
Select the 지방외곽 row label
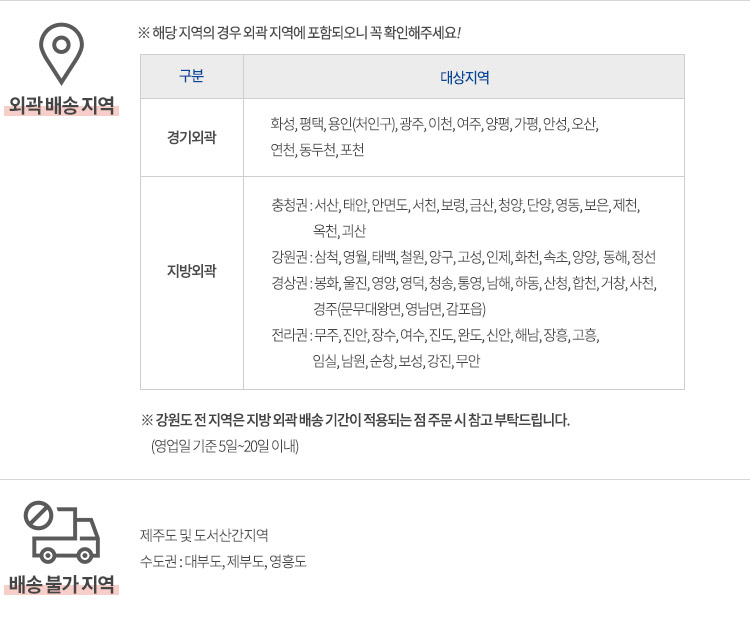click(x=192, y=270)
